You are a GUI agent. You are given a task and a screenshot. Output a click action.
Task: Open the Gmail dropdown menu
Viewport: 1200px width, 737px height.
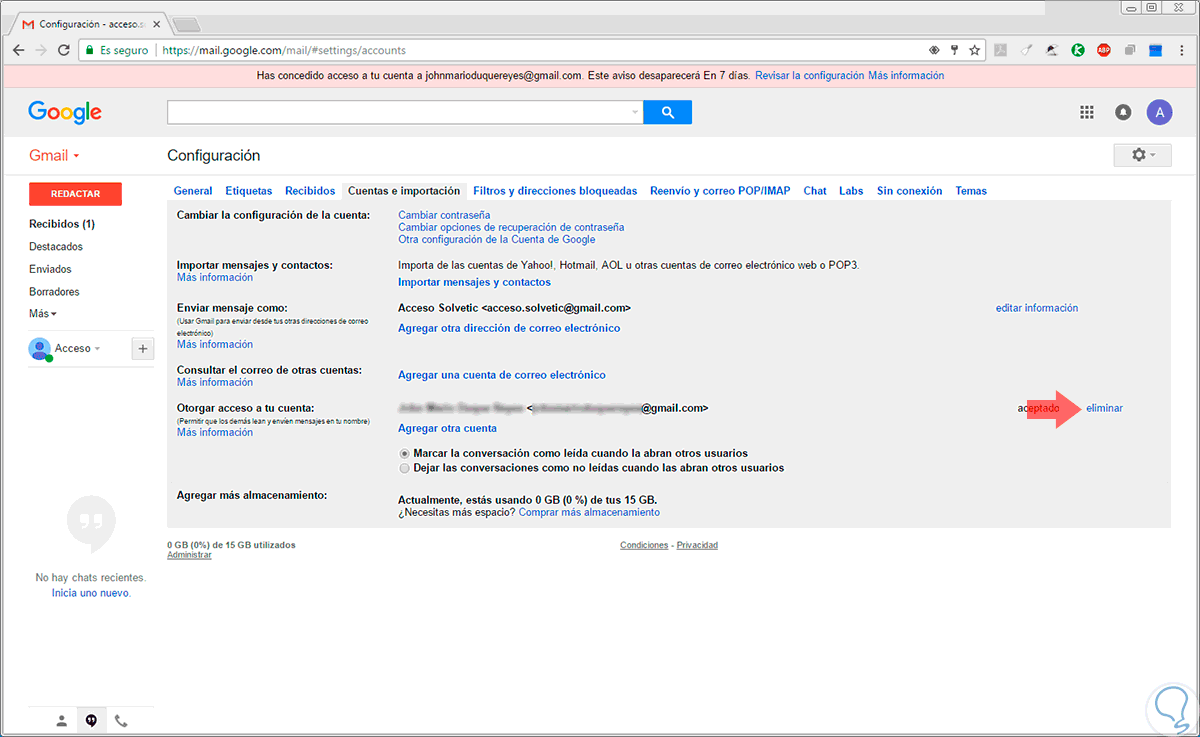pos(54,155)
